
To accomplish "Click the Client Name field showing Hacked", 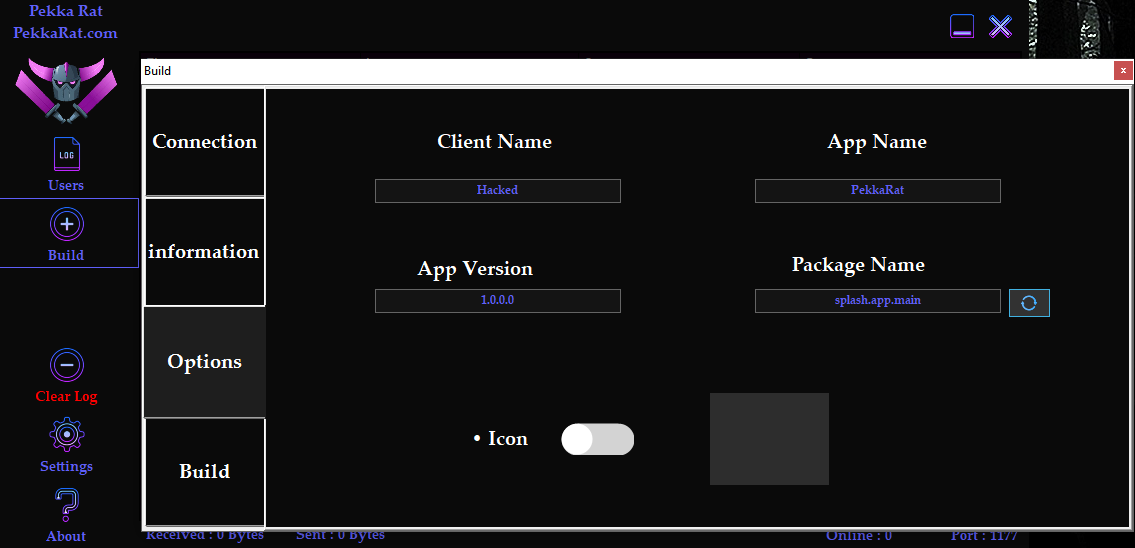I will click(x=497, y=190).
